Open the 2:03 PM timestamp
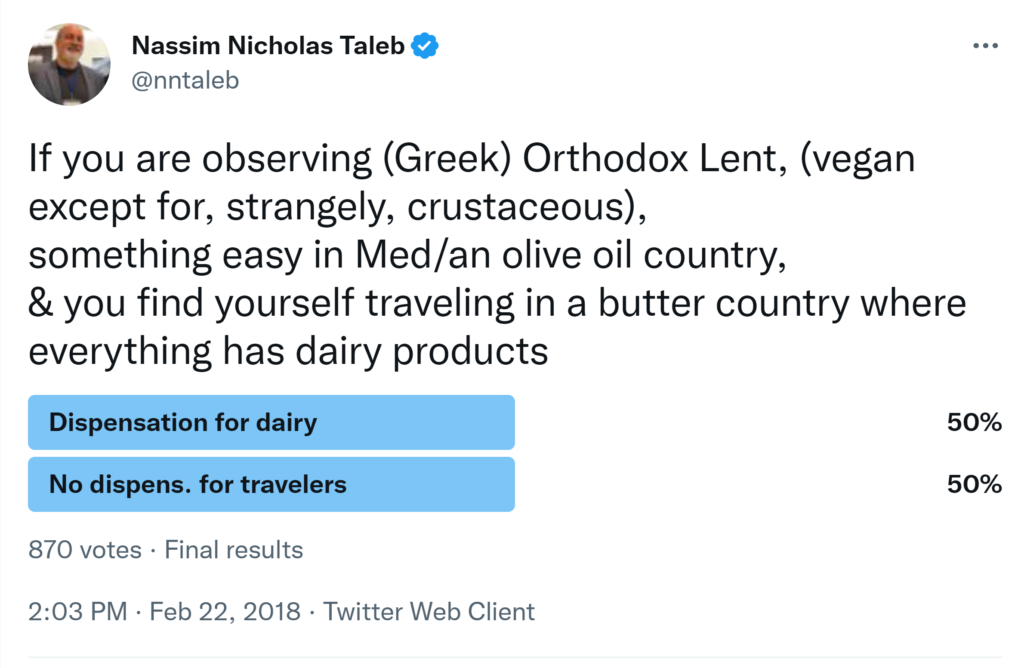The image size is (1024, 668). point(77,611)
